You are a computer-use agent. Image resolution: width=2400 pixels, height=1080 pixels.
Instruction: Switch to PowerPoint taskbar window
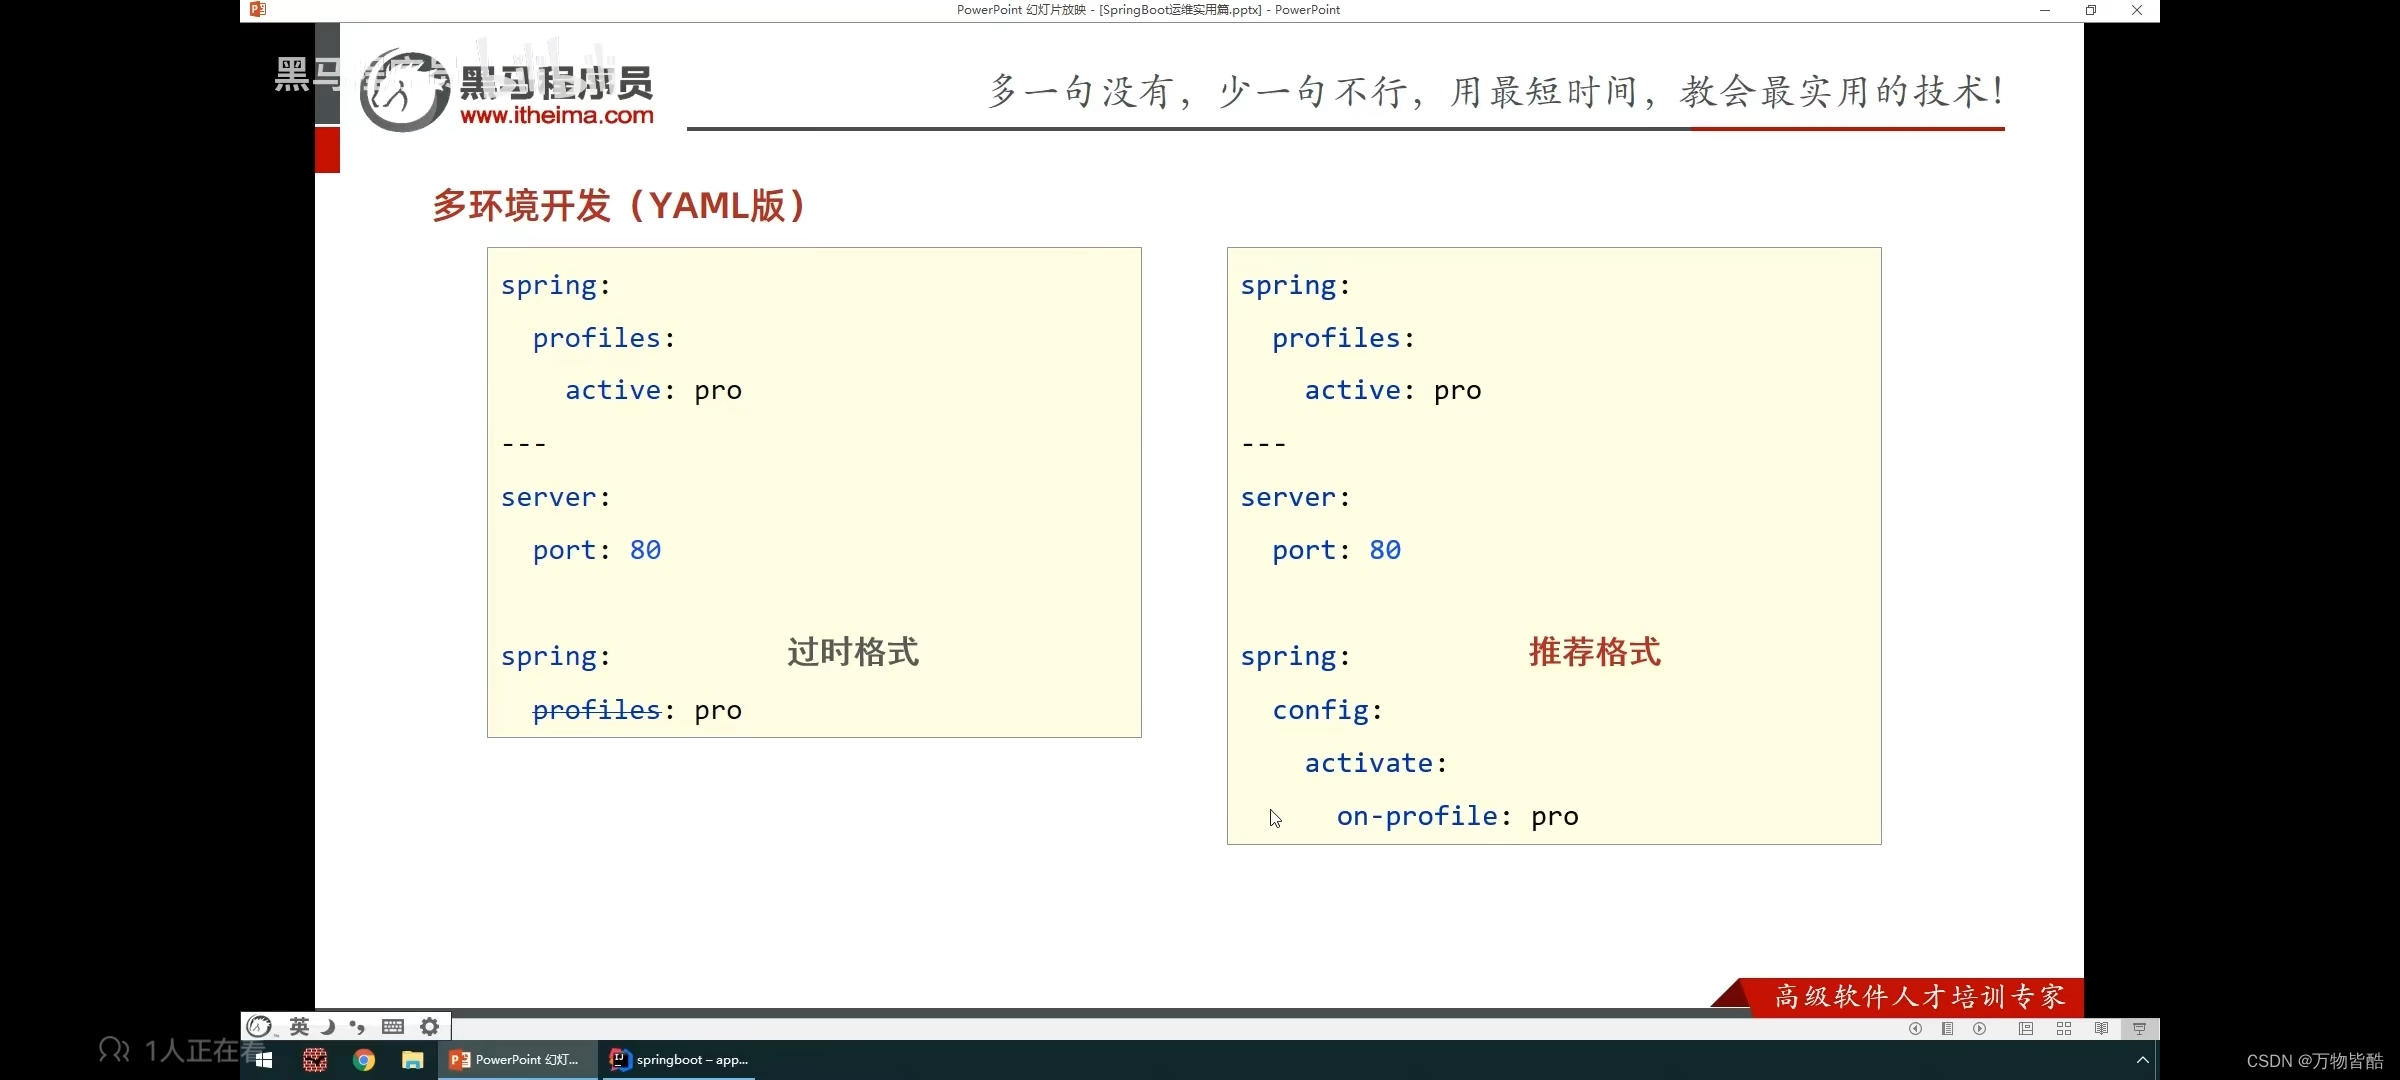(516, 1060)
